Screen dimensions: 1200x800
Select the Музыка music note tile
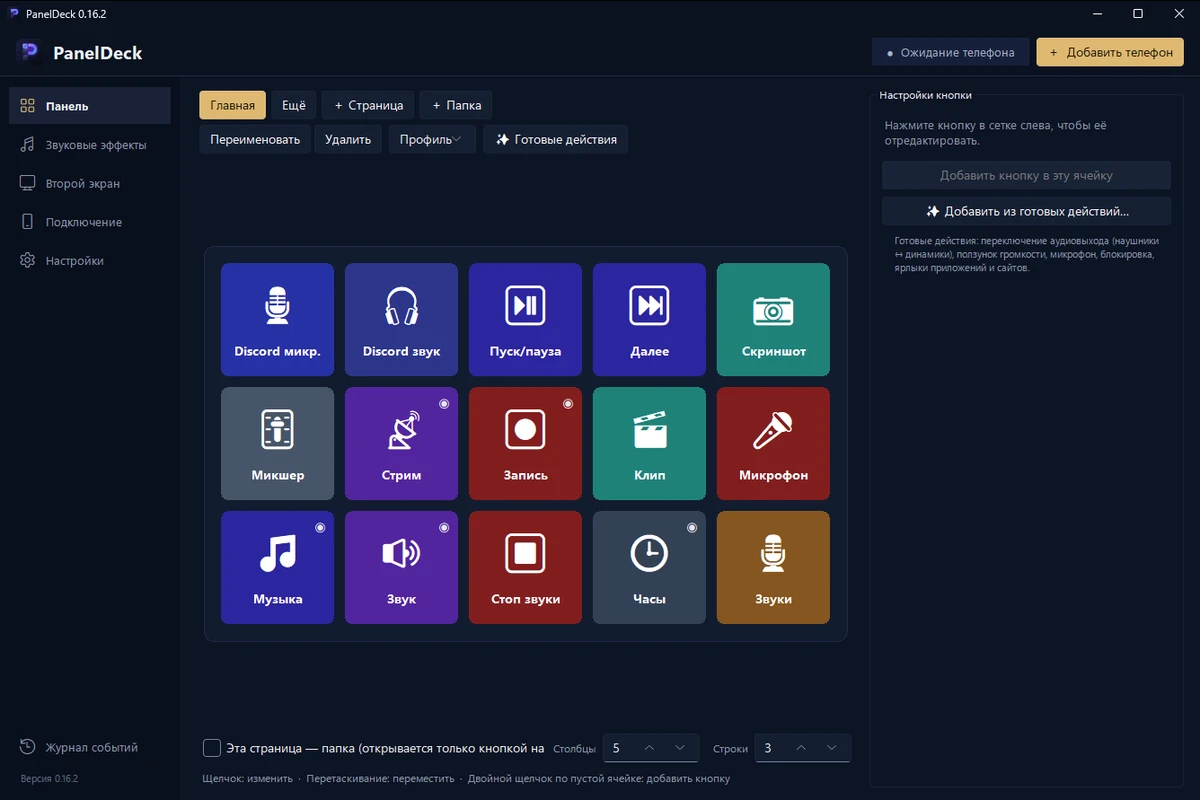click(x=277, y=567)
